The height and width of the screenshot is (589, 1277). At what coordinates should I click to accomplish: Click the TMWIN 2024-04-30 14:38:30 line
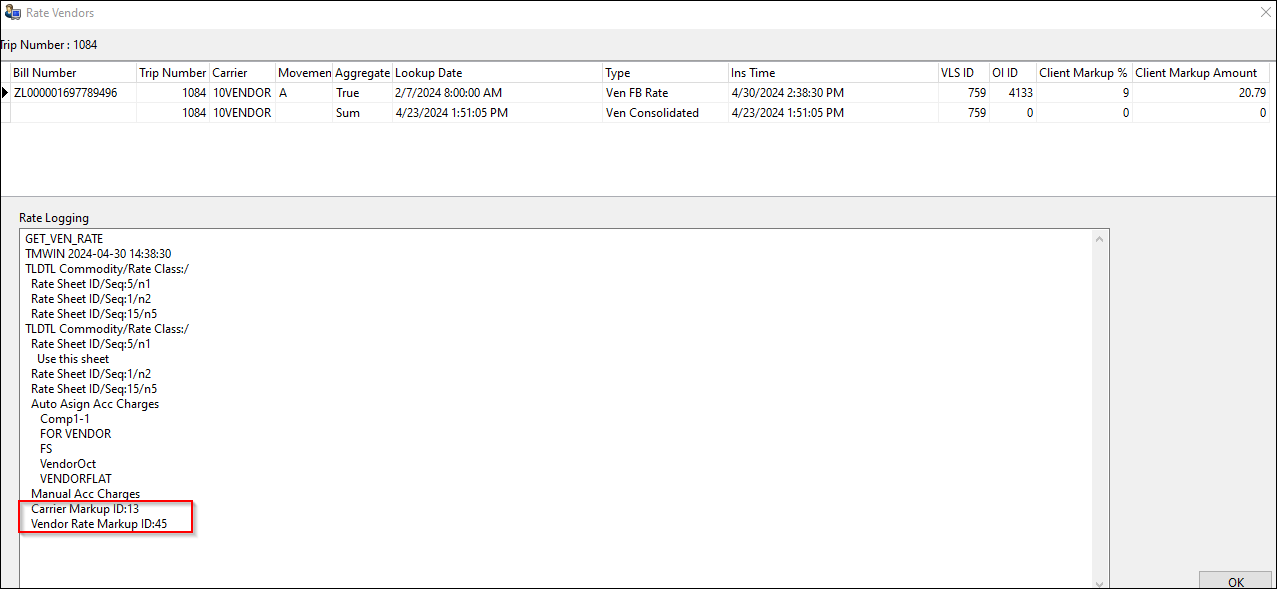[98, 254]
